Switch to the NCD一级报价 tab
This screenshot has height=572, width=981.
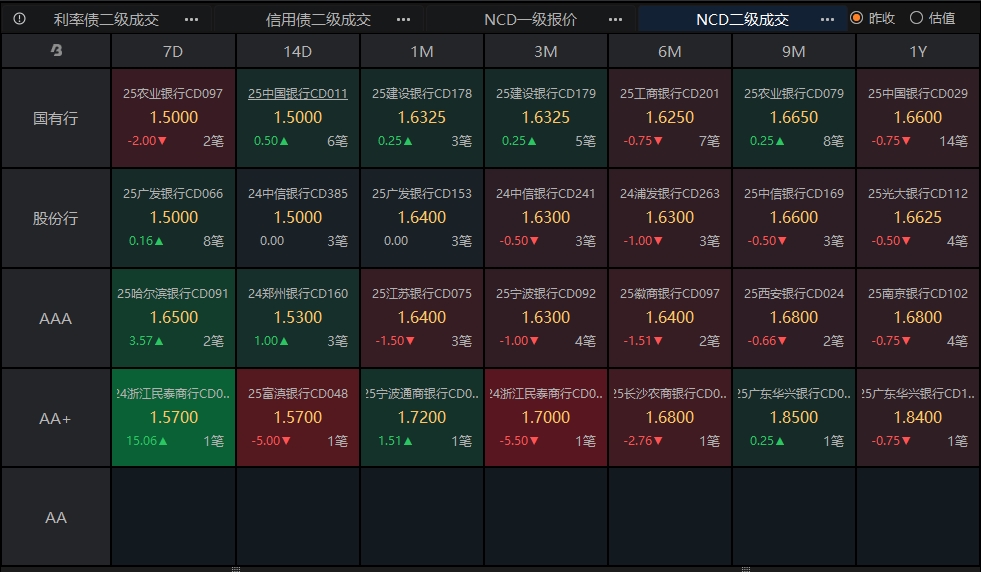tap(531, 19)
